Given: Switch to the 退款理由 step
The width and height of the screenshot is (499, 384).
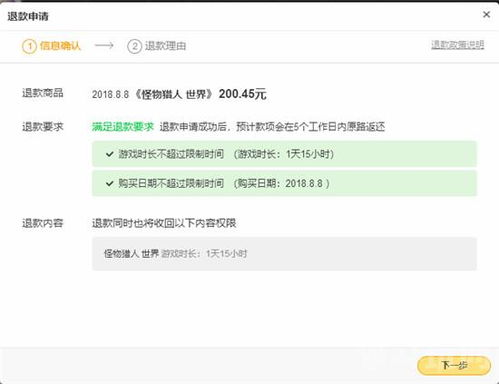Looking at the screenshot, I should (x=165, y=46).
